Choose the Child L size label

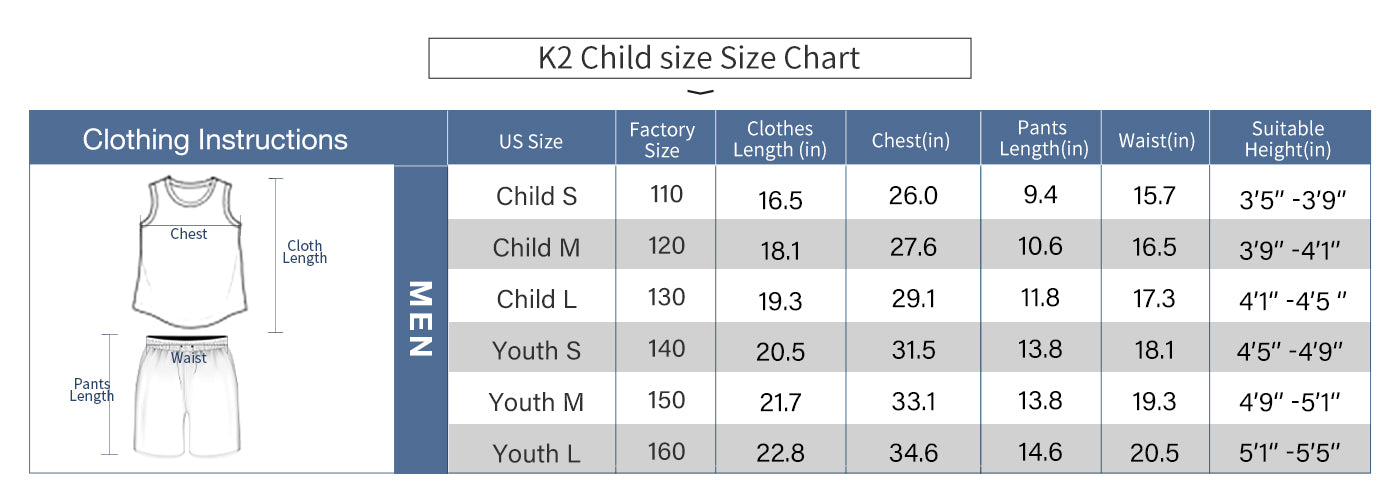pos(537,299)
